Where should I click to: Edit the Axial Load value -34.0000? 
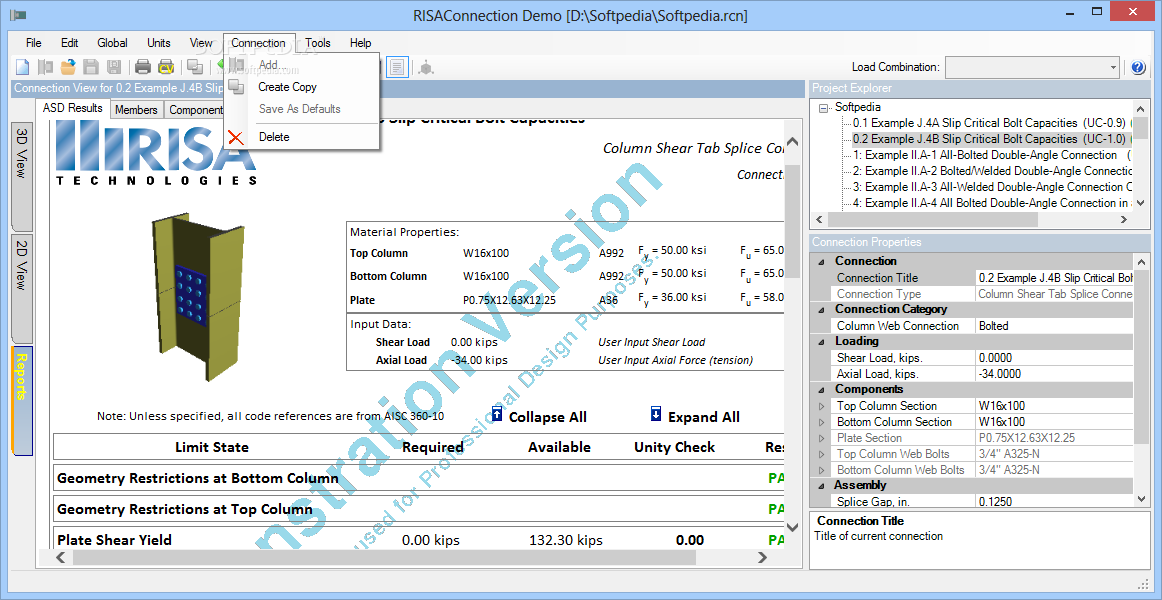(1055, 374)
